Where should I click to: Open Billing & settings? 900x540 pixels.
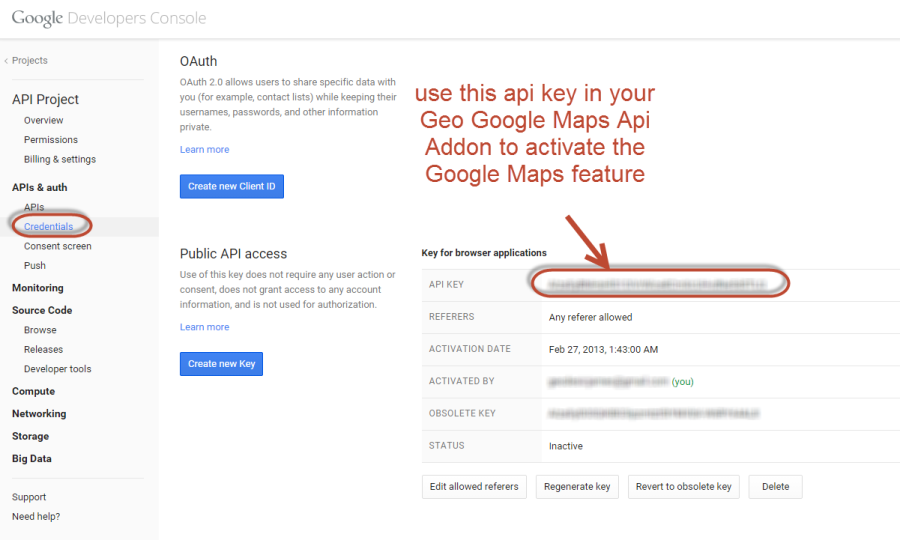tap(60, 159)
